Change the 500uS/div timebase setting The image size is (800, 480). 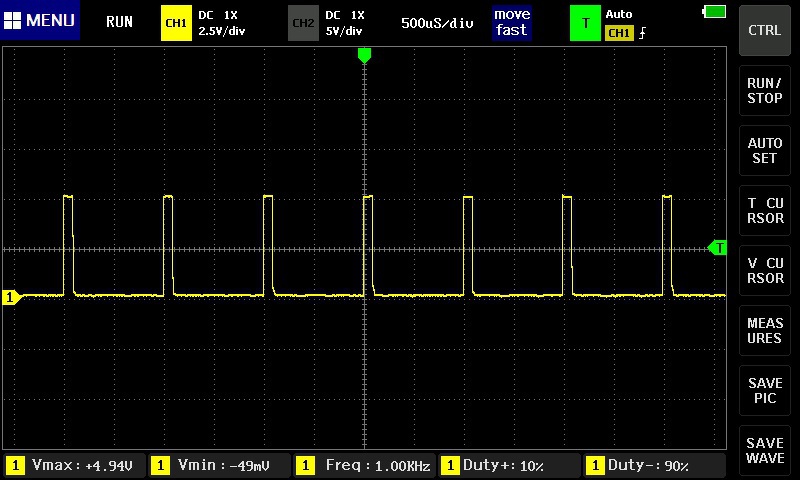[437, 23]
